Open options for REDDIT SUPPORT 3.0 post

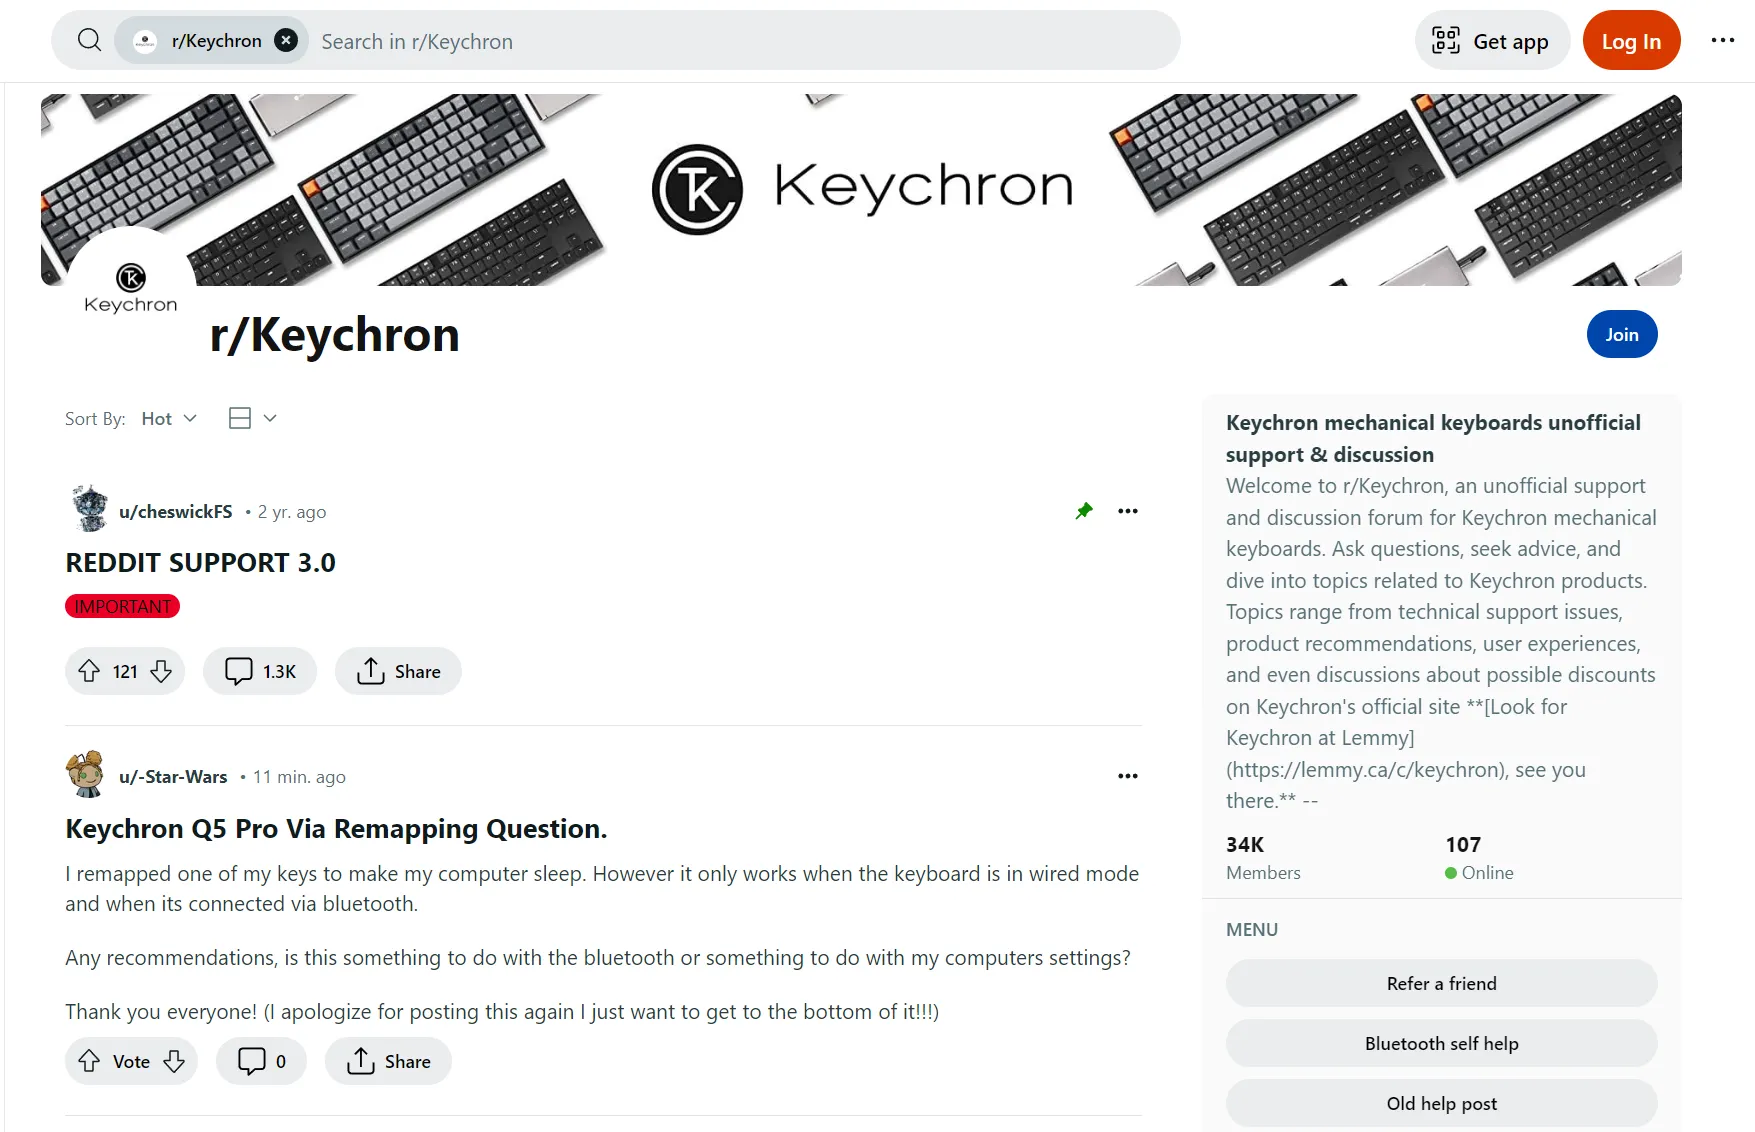1128,511
